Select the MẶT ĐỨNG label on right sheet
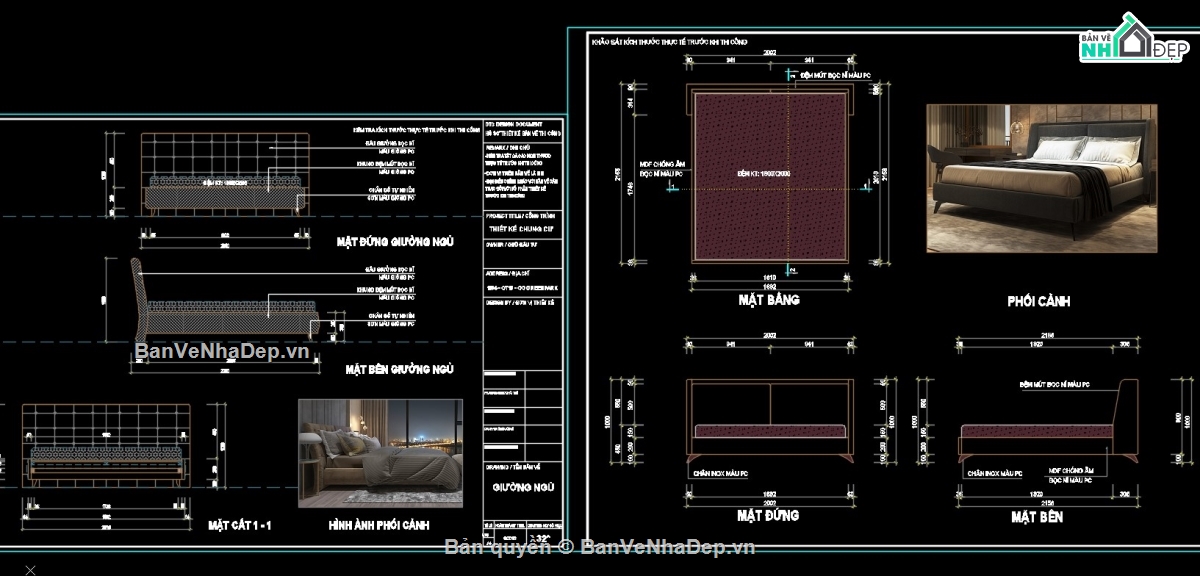The image size is (1200, 576). coord(768,516)
